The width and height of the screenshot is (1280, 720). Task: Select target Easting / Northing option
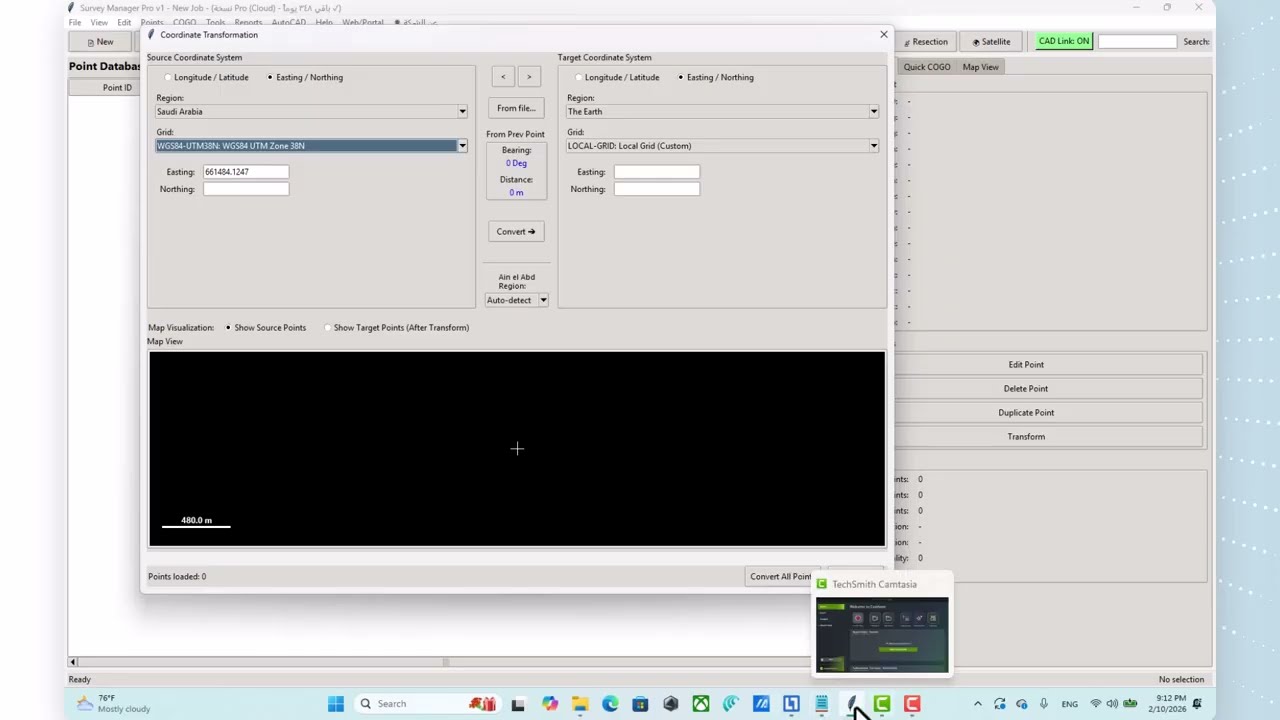click(716, 77)
